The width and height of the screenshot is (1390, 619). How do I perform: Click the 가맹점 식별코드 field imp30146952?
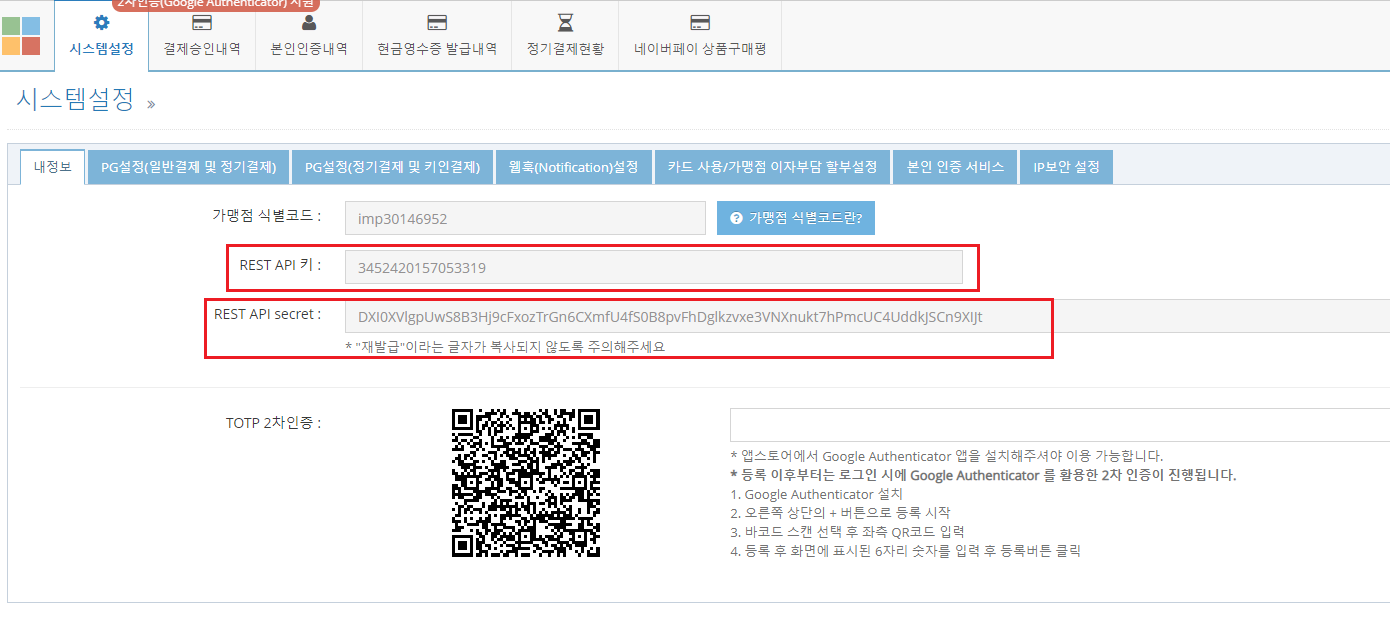(526, 218)
